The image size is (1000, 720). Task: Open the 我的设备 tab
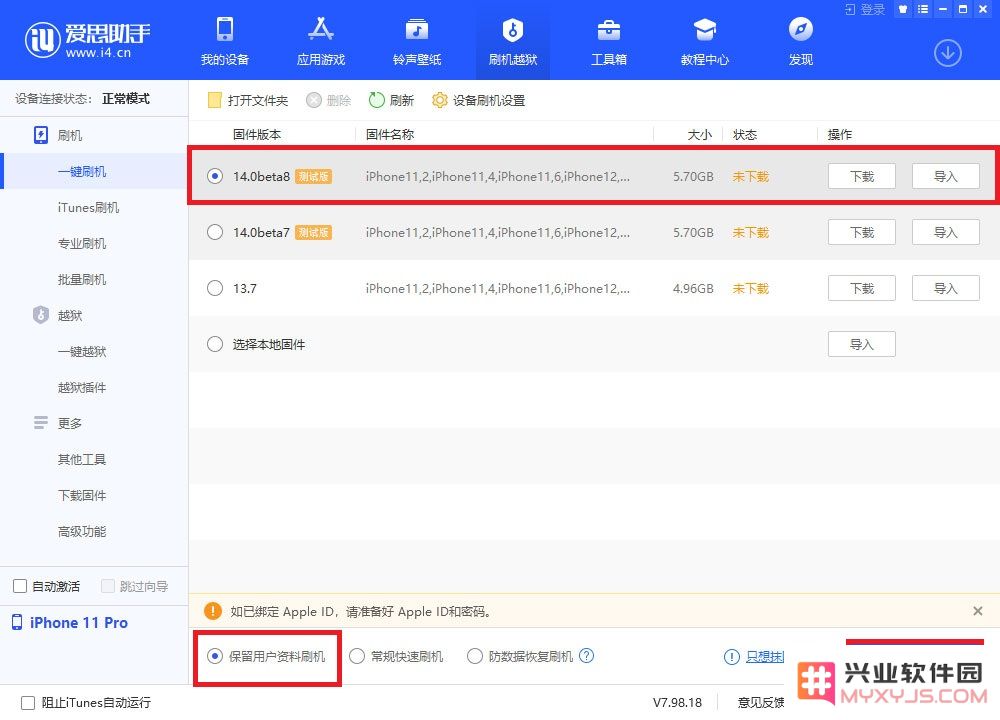pyautogui.click(x=224, y=41)
